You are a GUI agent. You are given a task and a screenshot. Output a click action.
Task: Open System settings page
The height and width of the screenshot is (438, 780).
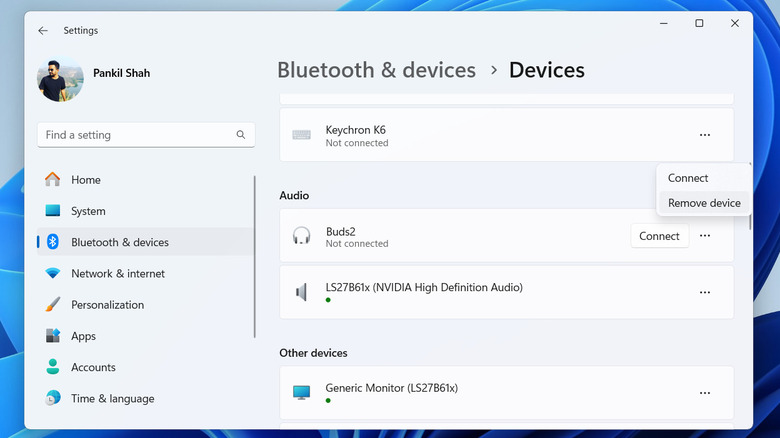coord(88,211)
